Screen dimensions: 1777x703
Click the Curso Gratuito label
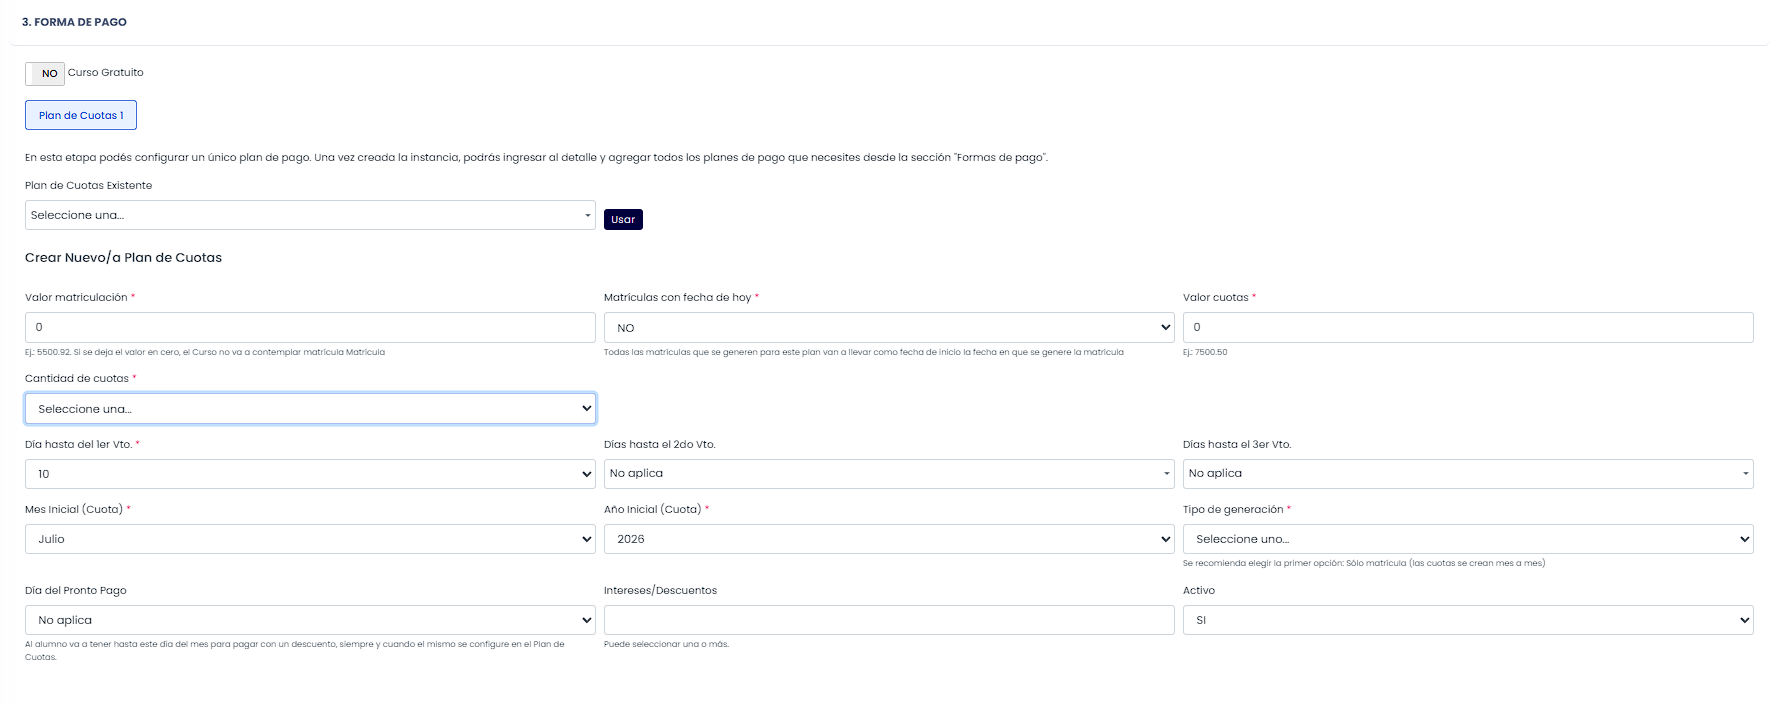coord(106,73)
